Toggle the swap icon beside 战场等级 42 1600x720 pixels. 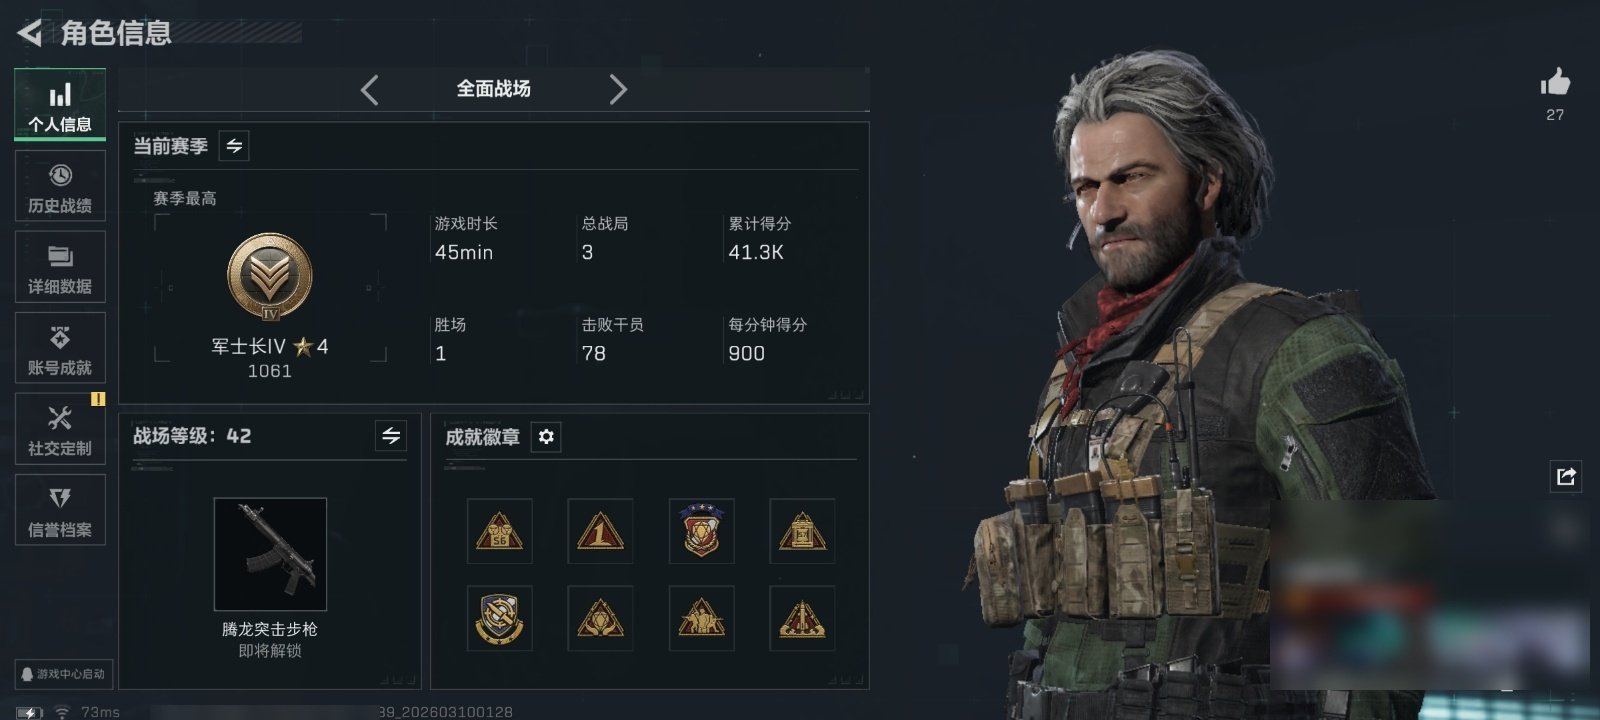pyautogui.click(x=391, y=436)
